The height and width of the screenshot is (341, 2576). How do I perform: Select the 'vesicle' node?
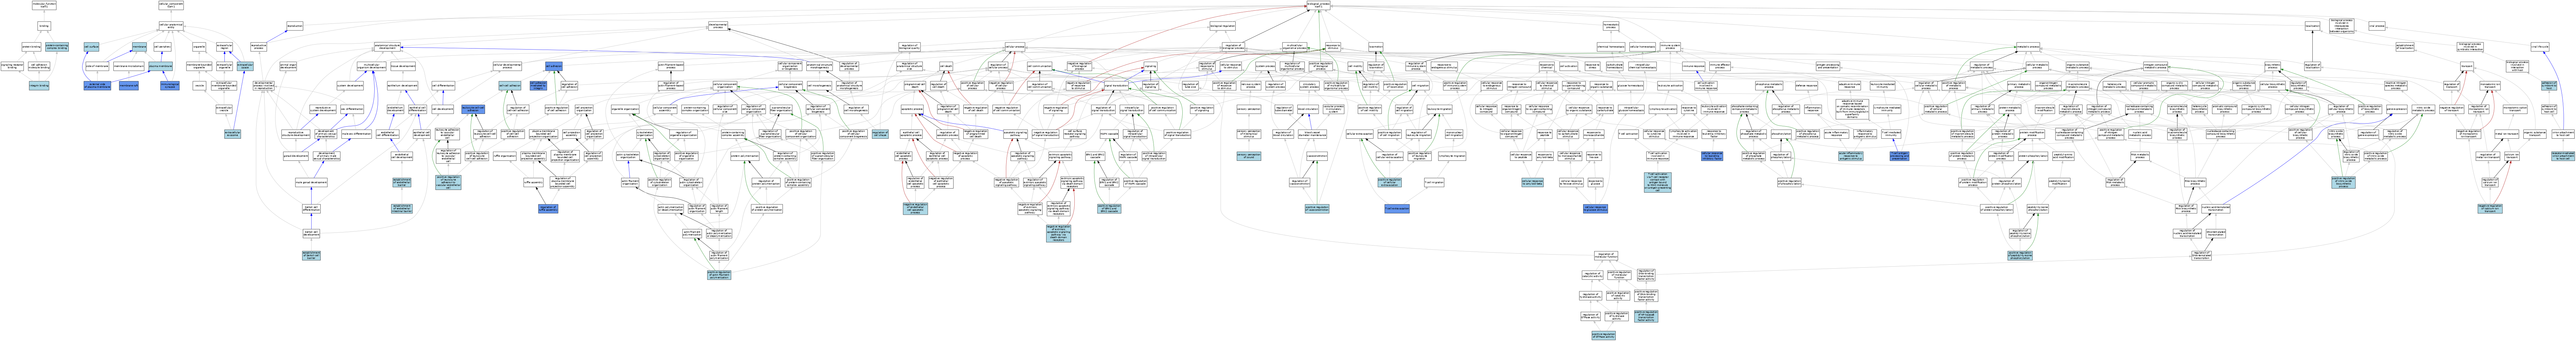click(x=199, y=86)
